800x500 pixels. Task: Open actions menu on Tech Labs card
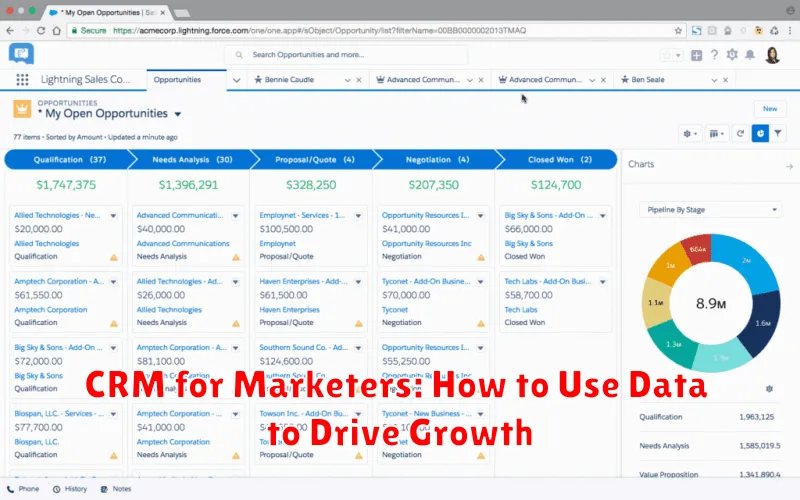click(603, 282)
